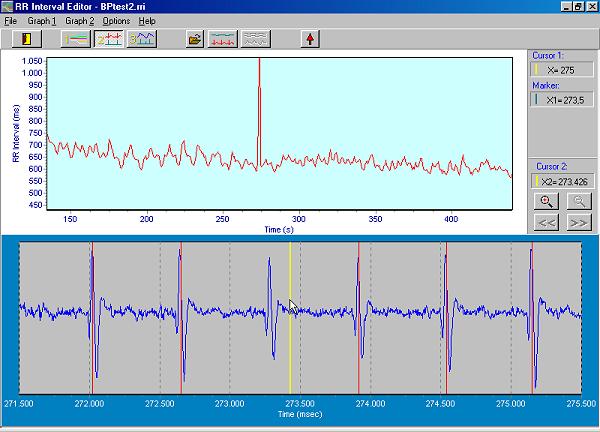Click the Cursor 1 X=275 value field
This screenshot has height=432, width=600.
click(x=561, y=71)
